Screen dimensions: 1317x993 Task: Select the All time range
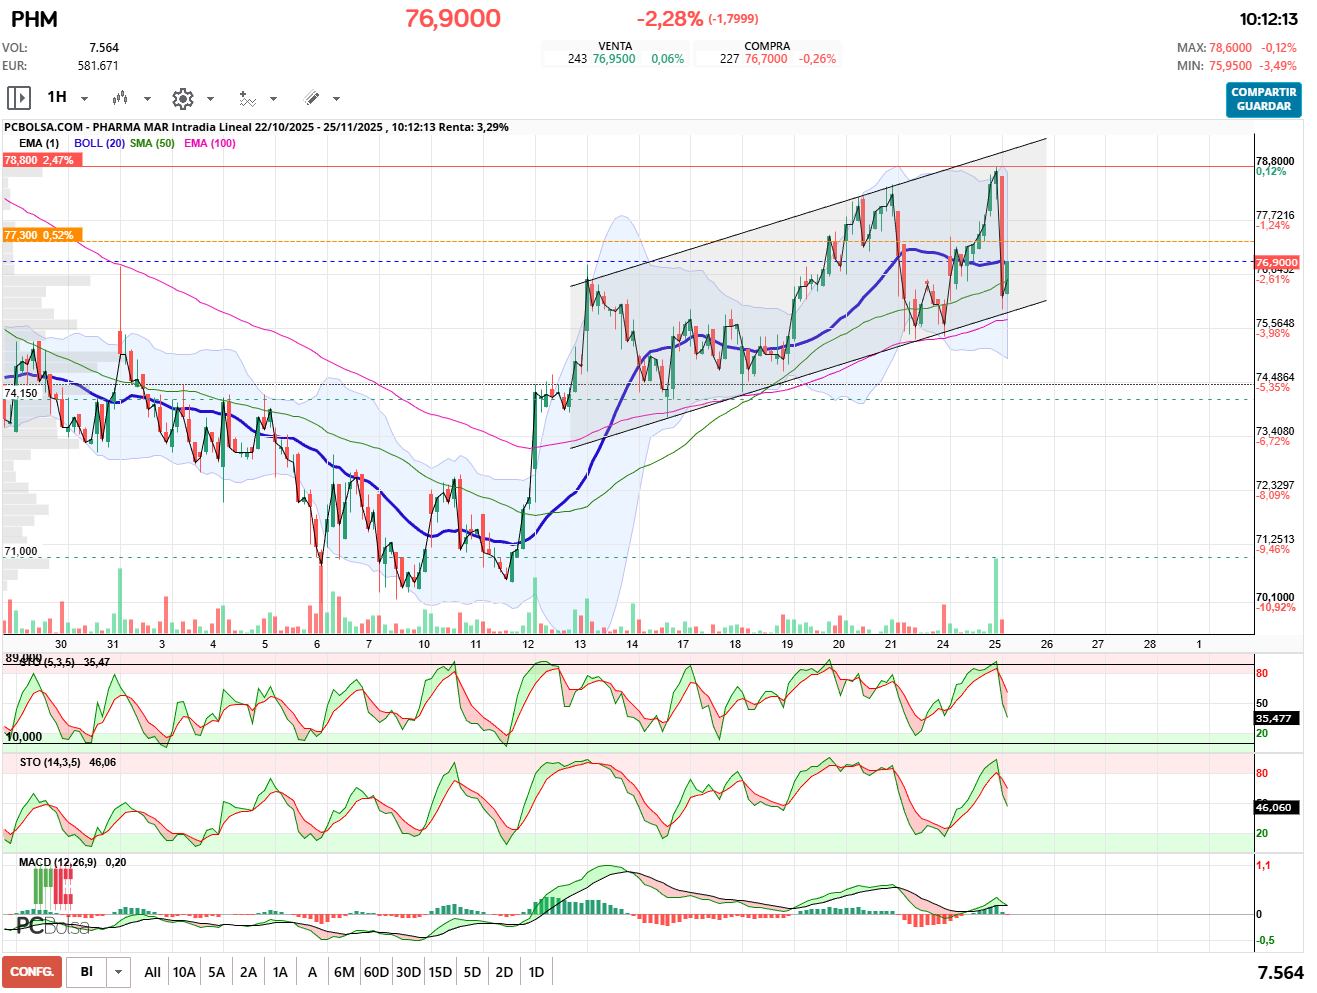[152, 972]
